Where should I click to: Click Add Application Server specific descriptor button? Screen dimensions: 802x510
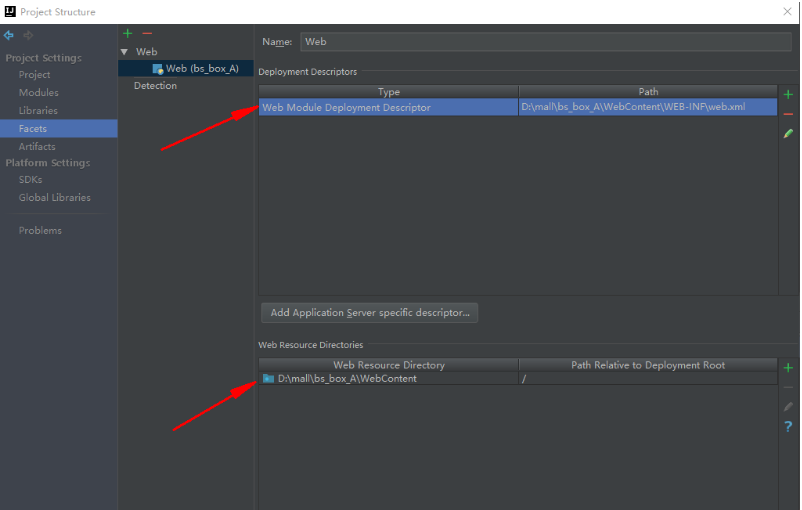370,313
